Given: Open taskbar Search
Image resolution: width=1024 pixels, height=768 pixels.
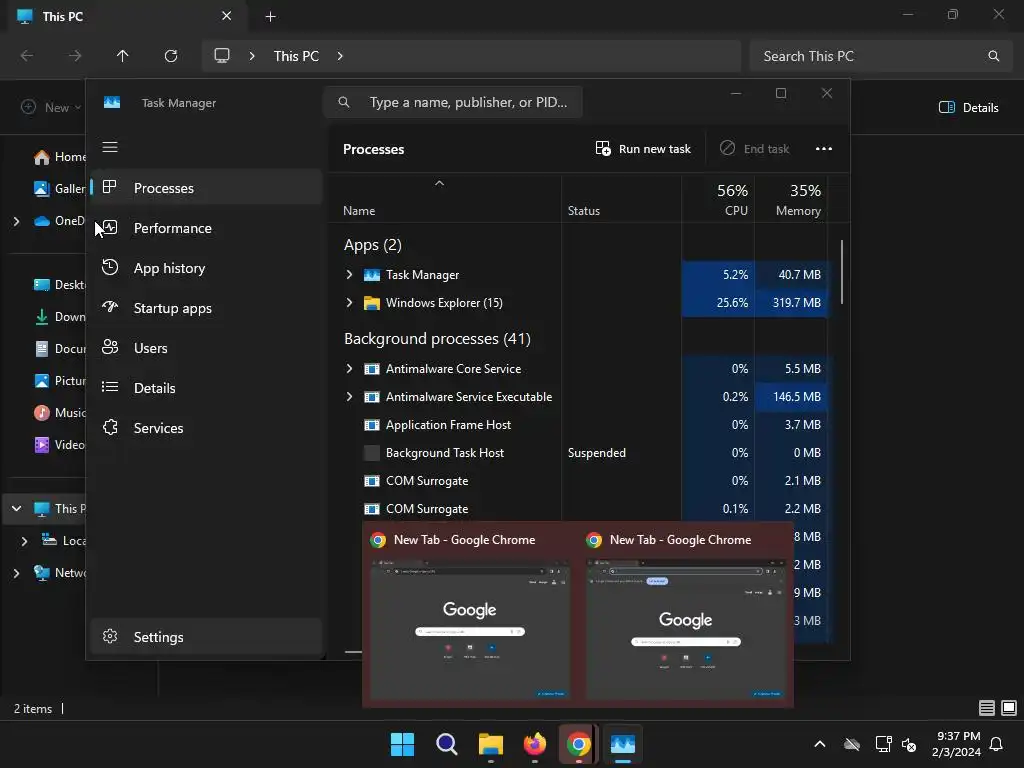Looking at the screenshot, I should pyautogui.click(x=447, y=744).
